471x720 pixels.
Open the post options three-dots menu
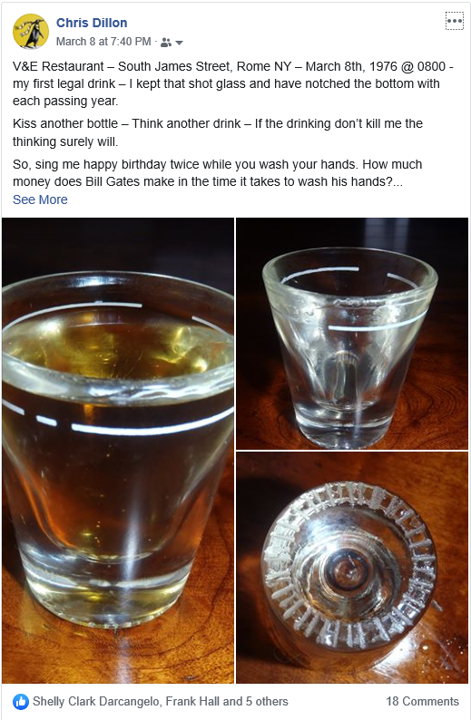454,21
